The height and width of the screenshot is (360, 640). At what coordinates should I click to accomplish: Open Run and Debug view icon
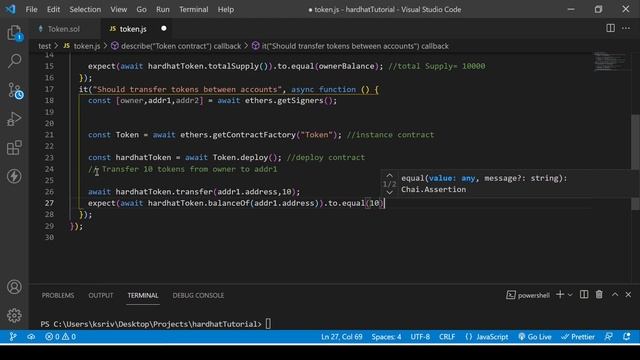pyautogui.click(x=14, y=119)
